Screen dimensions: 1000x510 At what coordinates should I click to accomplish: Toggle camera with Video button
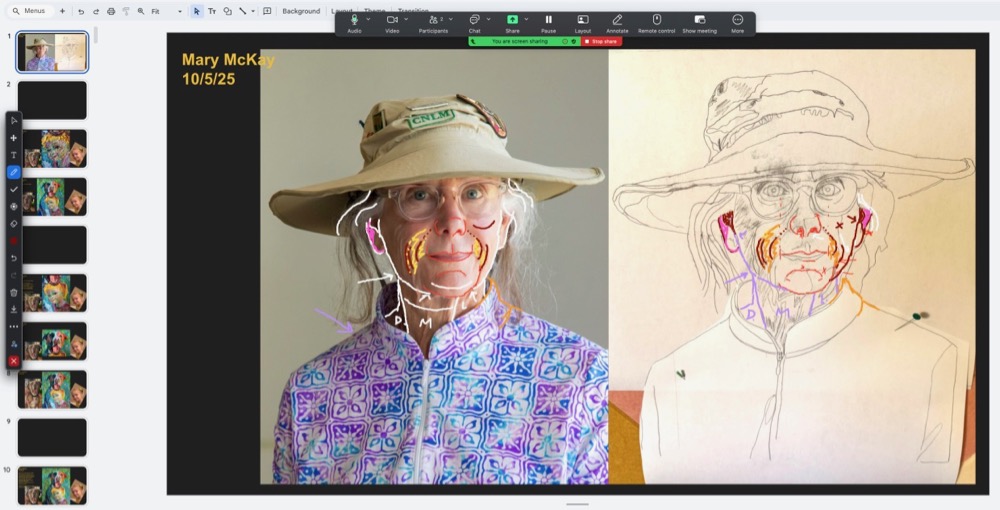(x=392, y=24)
